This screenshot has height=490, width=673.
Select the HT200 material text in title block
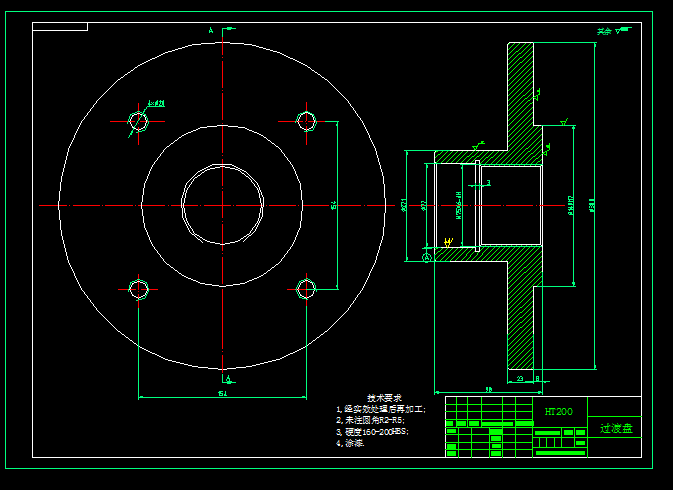coord(558,411)
